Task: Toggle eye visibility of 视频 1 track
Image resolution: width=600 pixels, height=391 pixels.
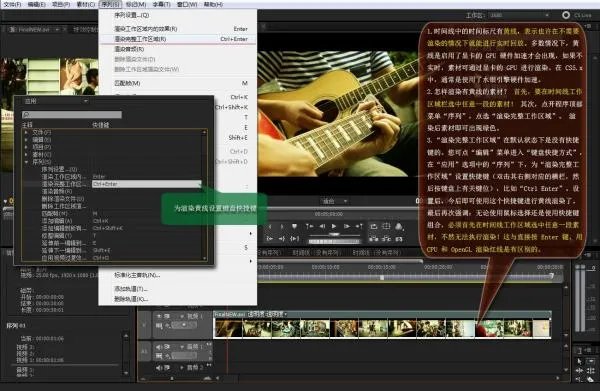Action: tap(158, 316)
